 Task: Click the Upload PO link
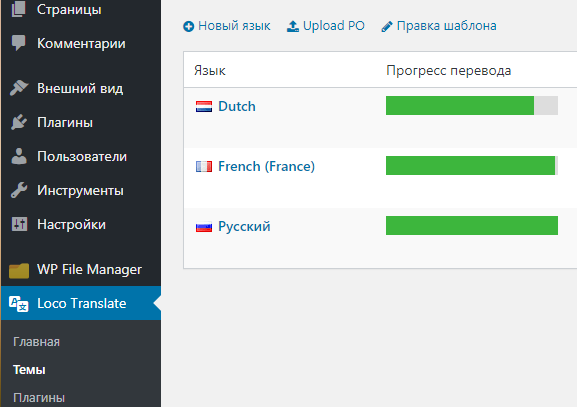pyautogui.click(x=334, y=26)
